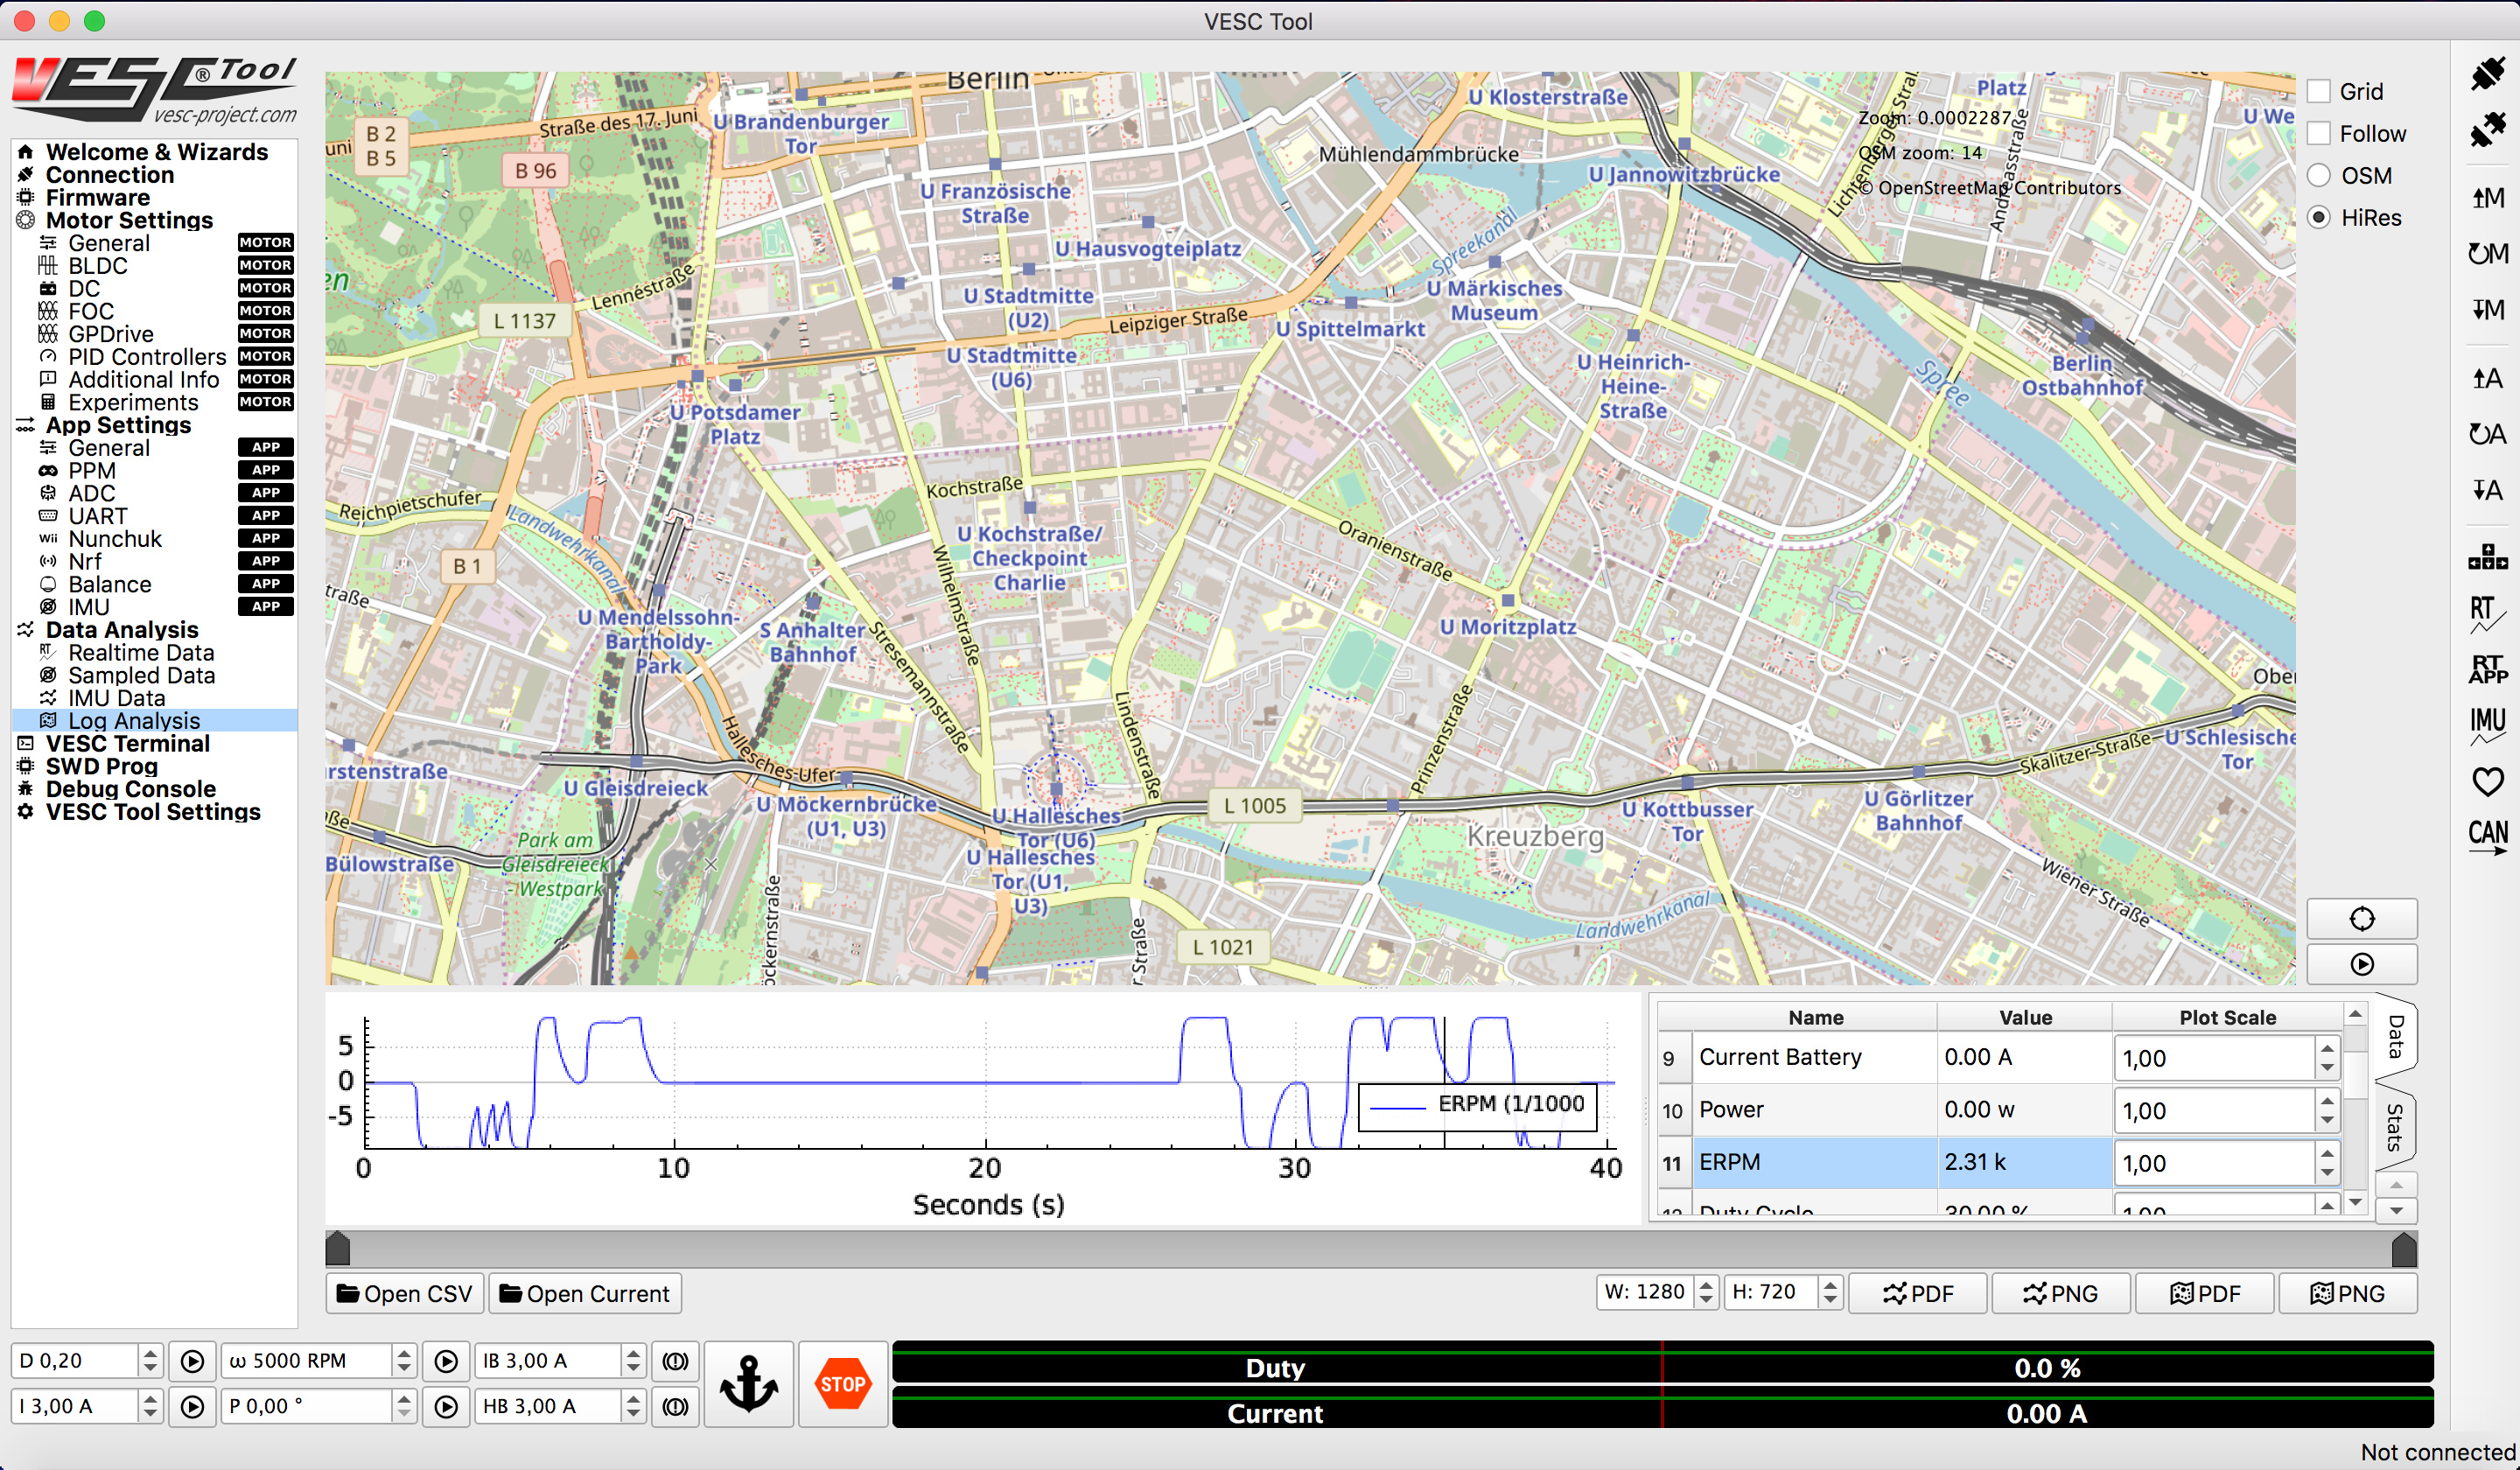Run duty cycle D 0,20 play button
The width and height of the screenshot is (2520, 1470).
[x=192, y=1361]
